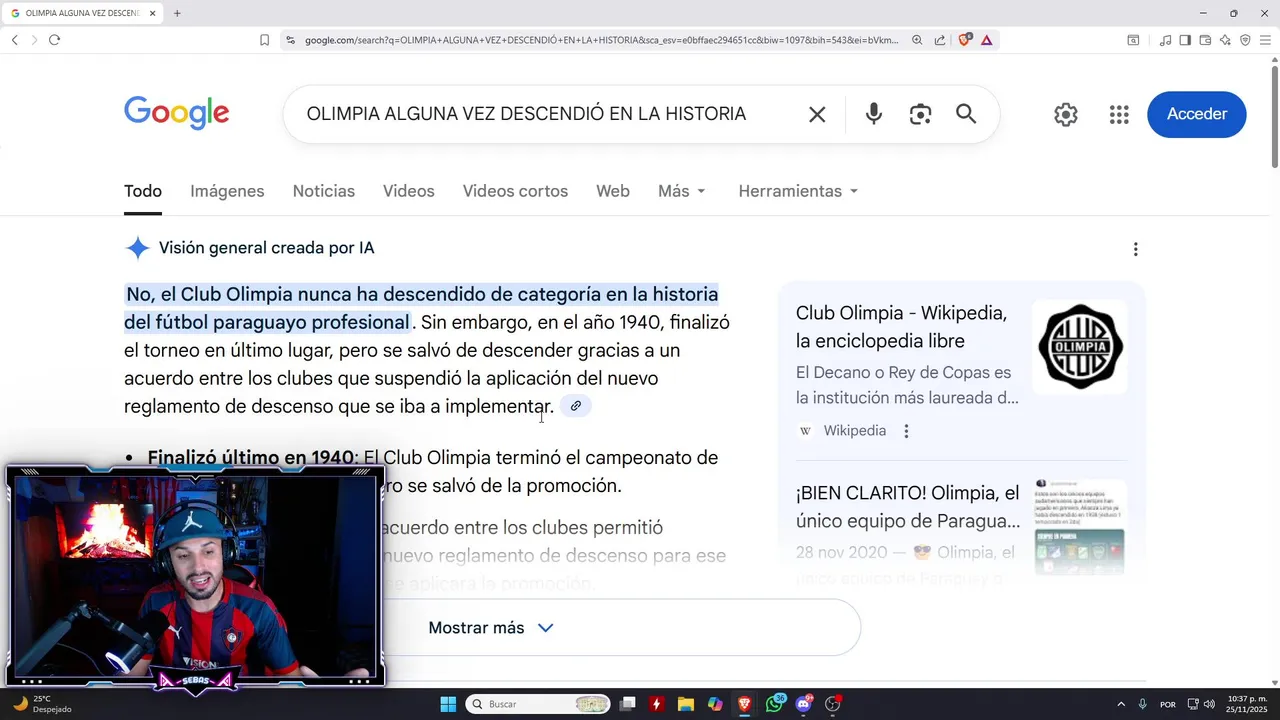1280x720 pixels.
Task: Open the Wikipedia result three-dot options
Action: [906, 431]
